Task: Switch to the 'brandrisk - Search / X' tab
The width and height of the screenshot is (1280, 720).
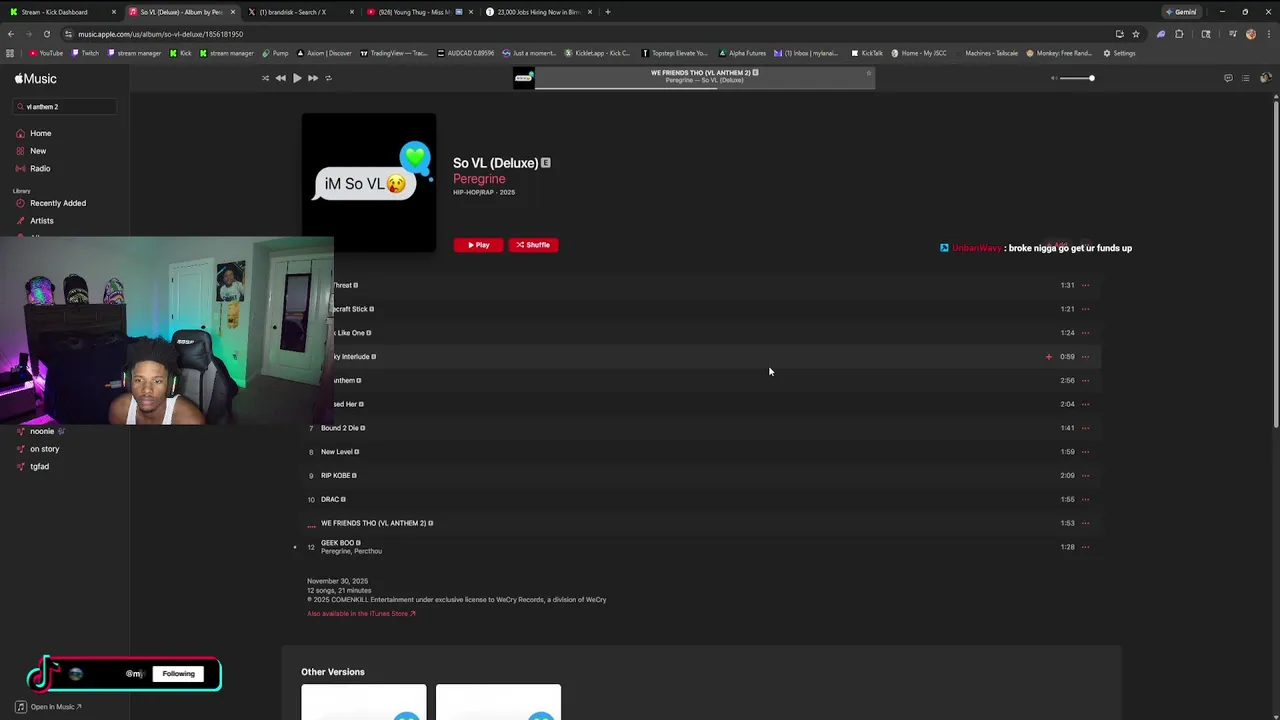Action: pyautogui.click(x=300, y=12)
